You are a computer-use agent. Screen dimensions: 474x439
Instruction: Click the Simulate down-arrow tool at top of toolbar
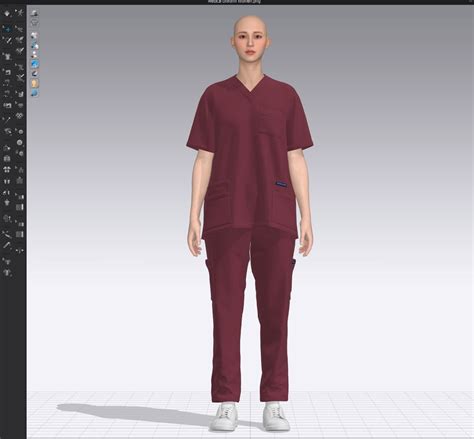coord(7,14)
